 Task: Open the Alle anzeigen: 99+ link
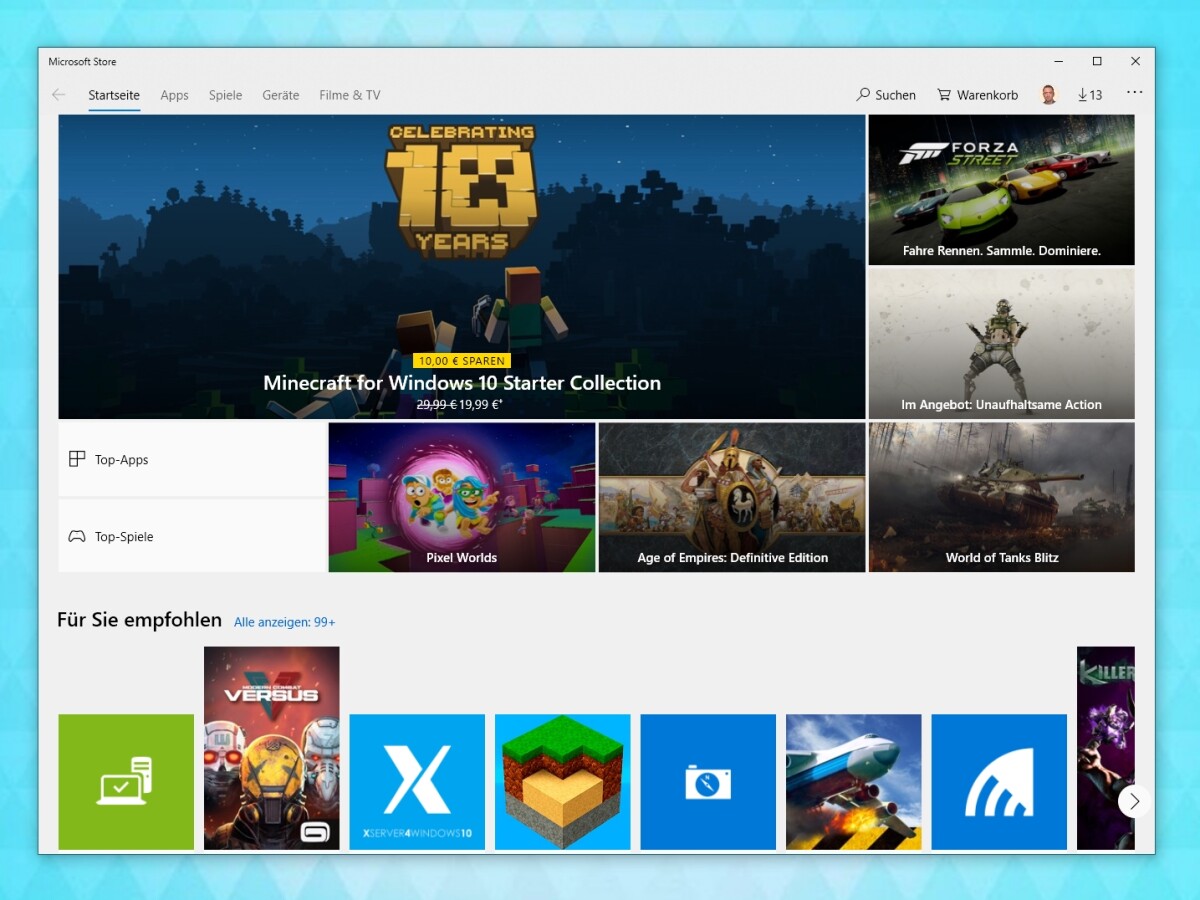(284, 622)
